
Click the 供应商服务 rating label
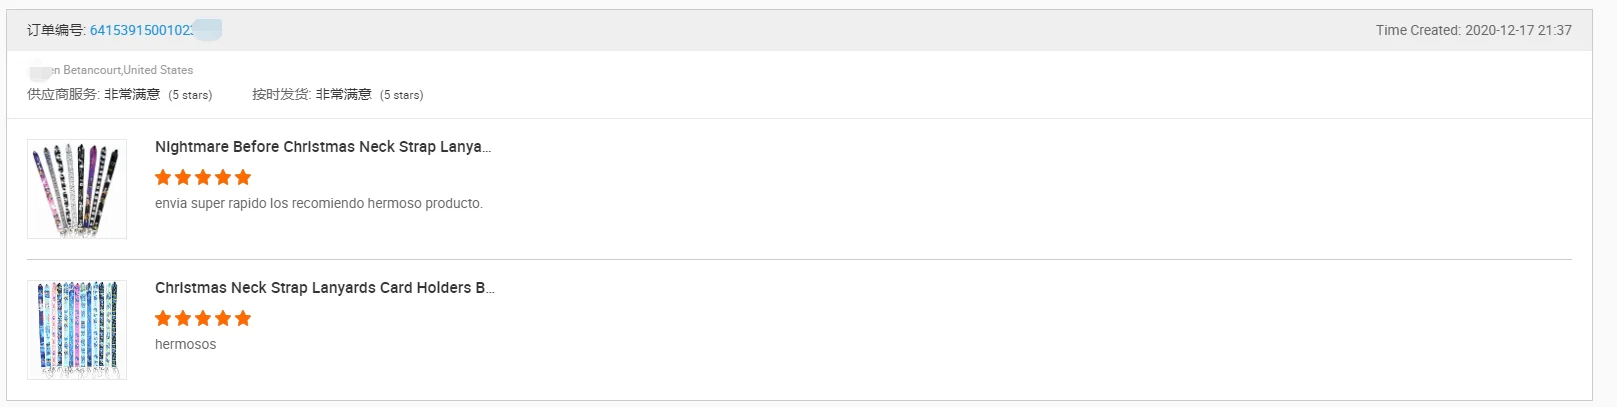[x=63, y=95]
